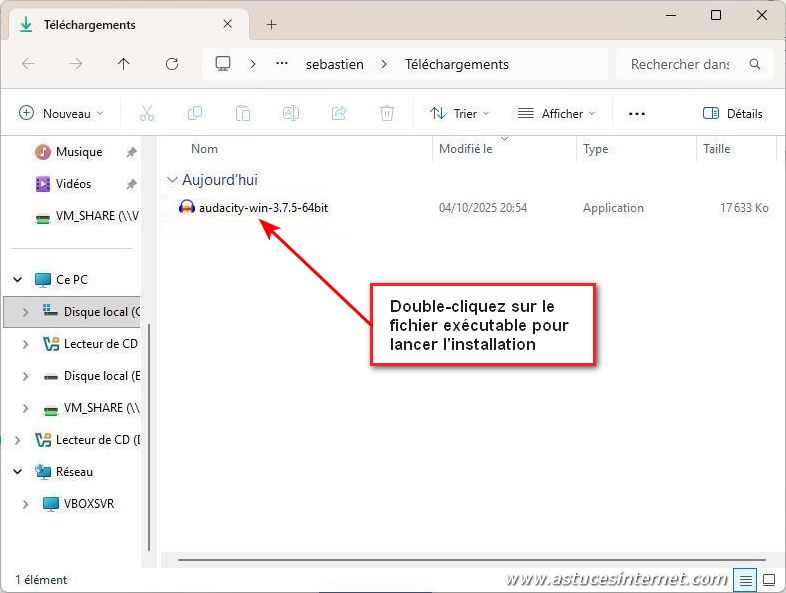Screen dimensions: 786x593
Task: Refresh the current folder view
Action: tap(172, 64)
